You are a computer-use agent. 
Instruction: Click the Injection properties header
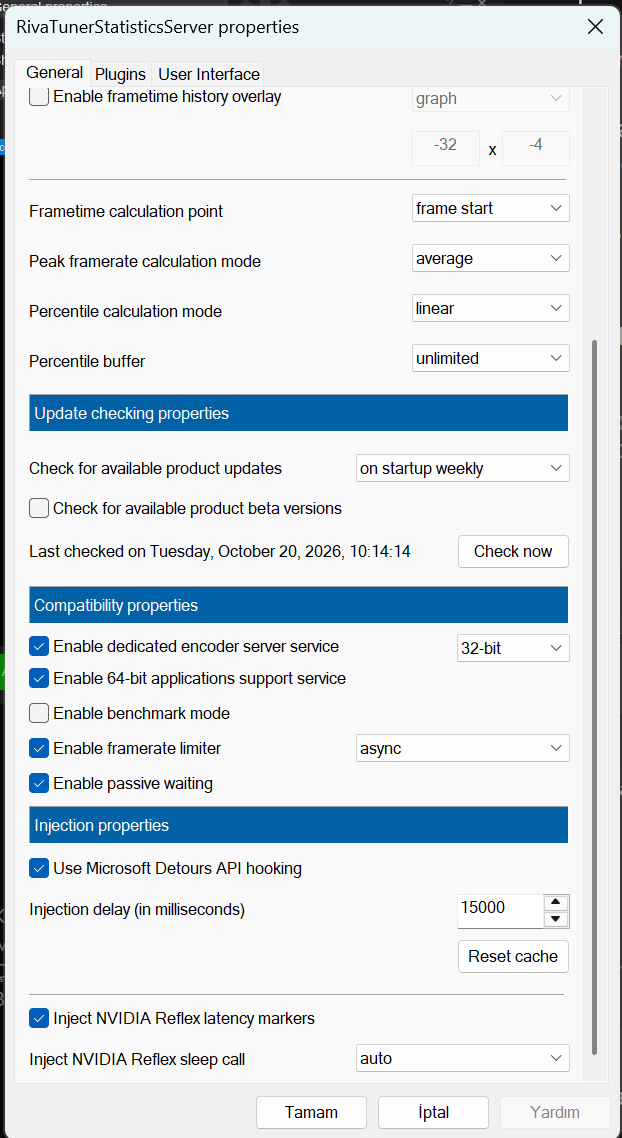coord(298,825)
